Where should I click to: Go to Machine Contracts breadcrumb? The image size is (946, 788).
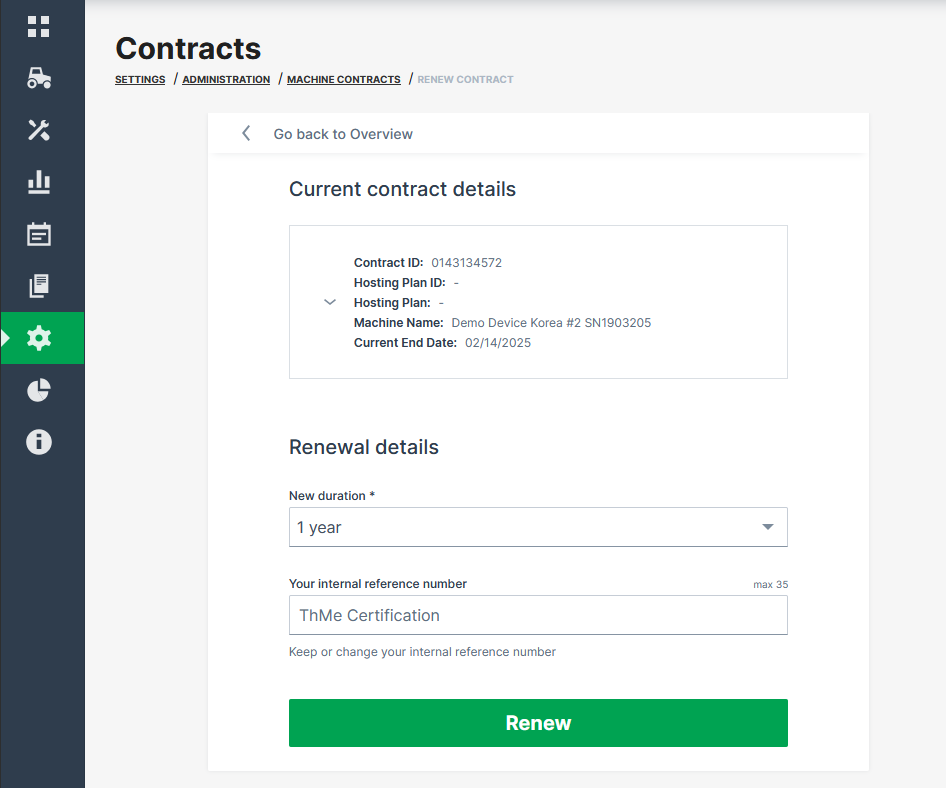[x=343, y=80]
